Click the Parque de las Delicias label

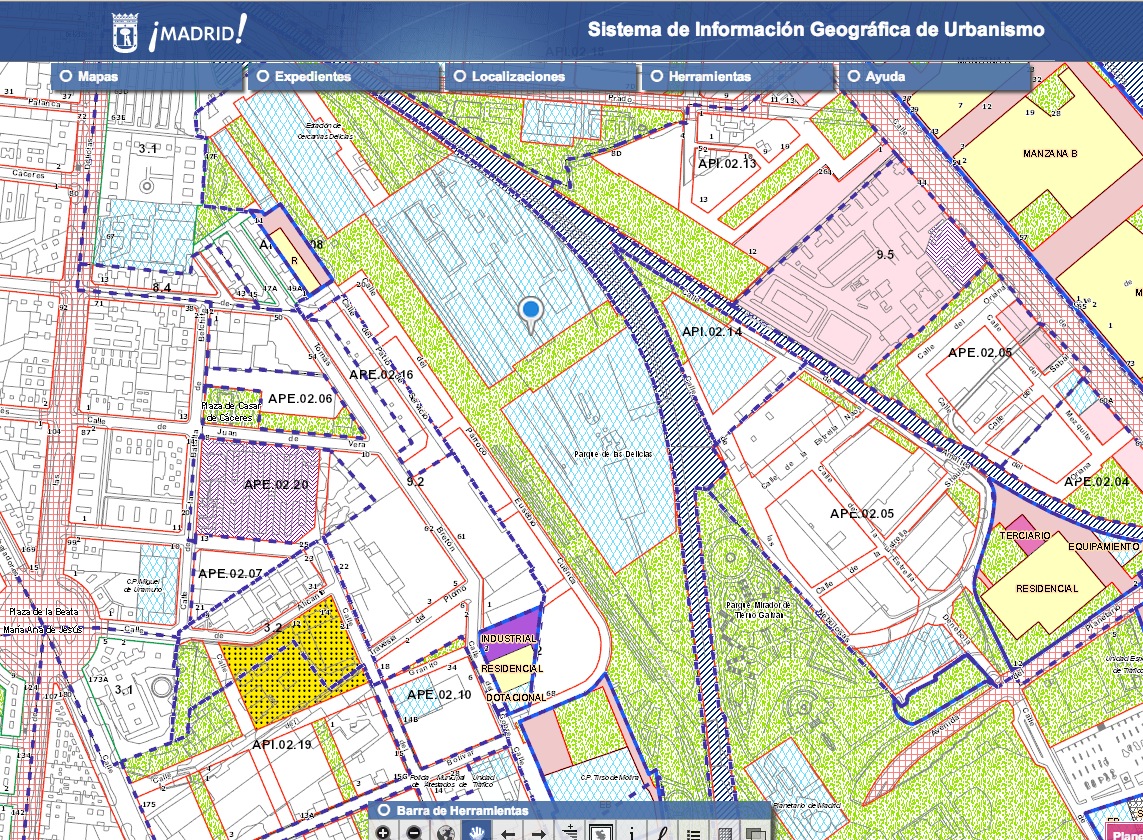point(613,454)
